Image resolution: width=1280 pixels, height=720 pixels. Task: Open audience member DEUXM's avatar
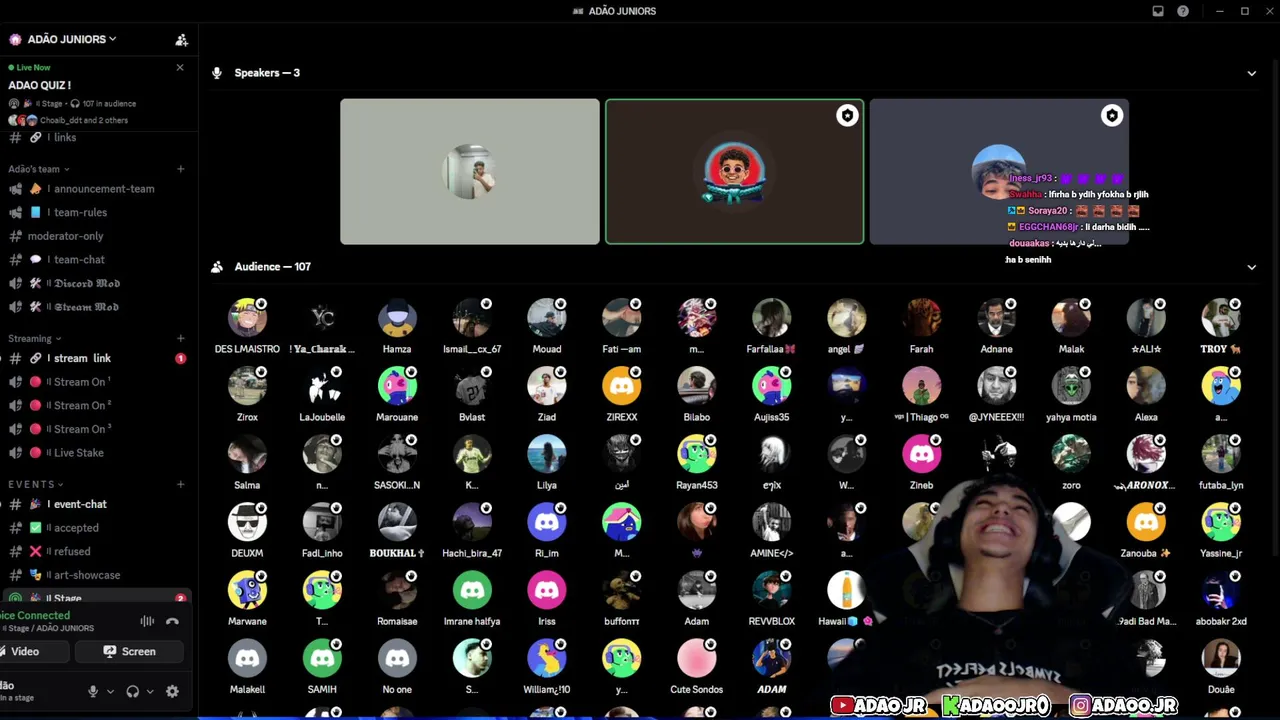(247, 523)
